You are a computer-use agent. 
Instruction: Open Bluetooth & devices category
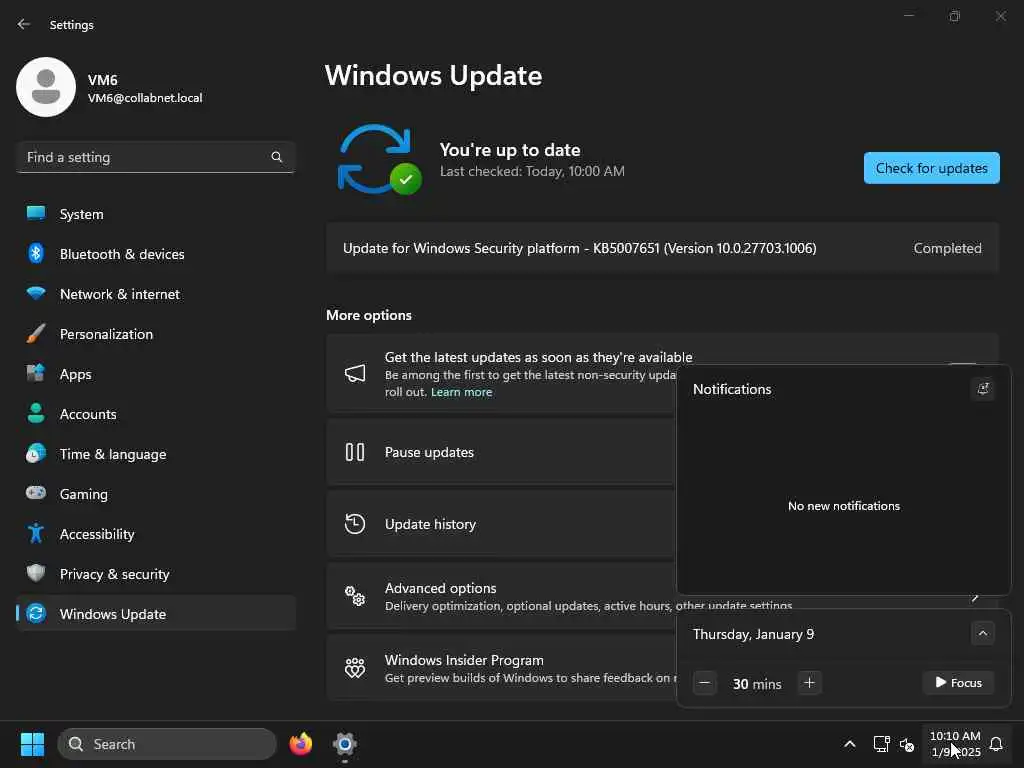[x=155, y=254]
